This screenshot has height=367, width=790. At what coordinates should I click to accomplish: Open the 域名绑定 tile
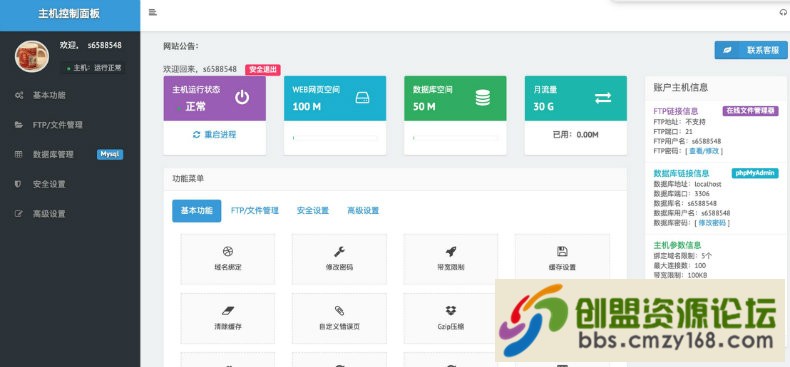coord(228,259)
